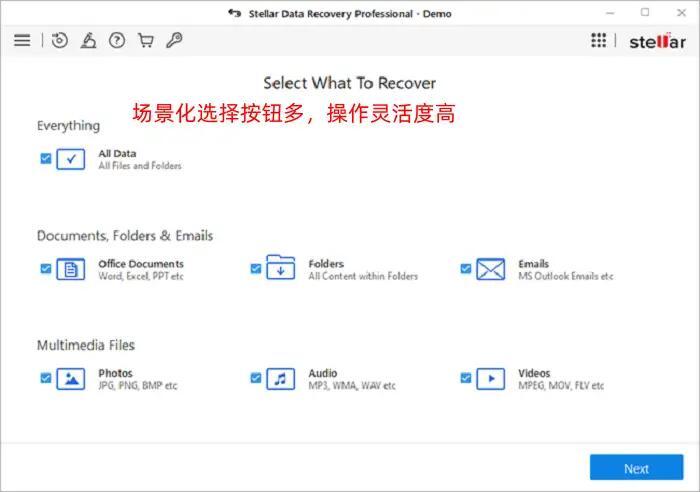Click the resume recovery icon

coord(59,41)
